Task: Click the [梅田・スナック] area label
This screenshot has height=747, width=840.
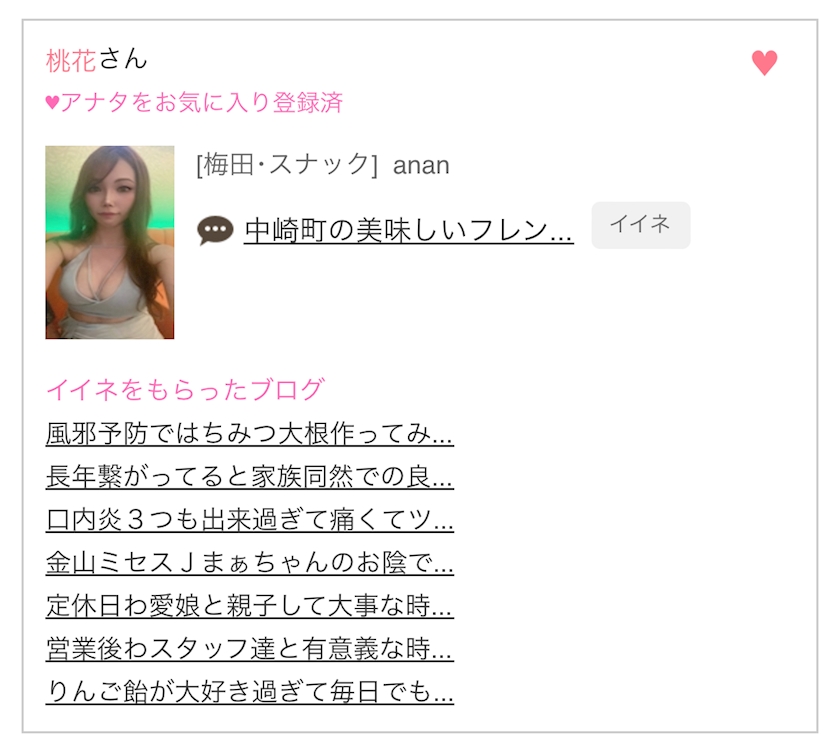Action: point(287,165)
